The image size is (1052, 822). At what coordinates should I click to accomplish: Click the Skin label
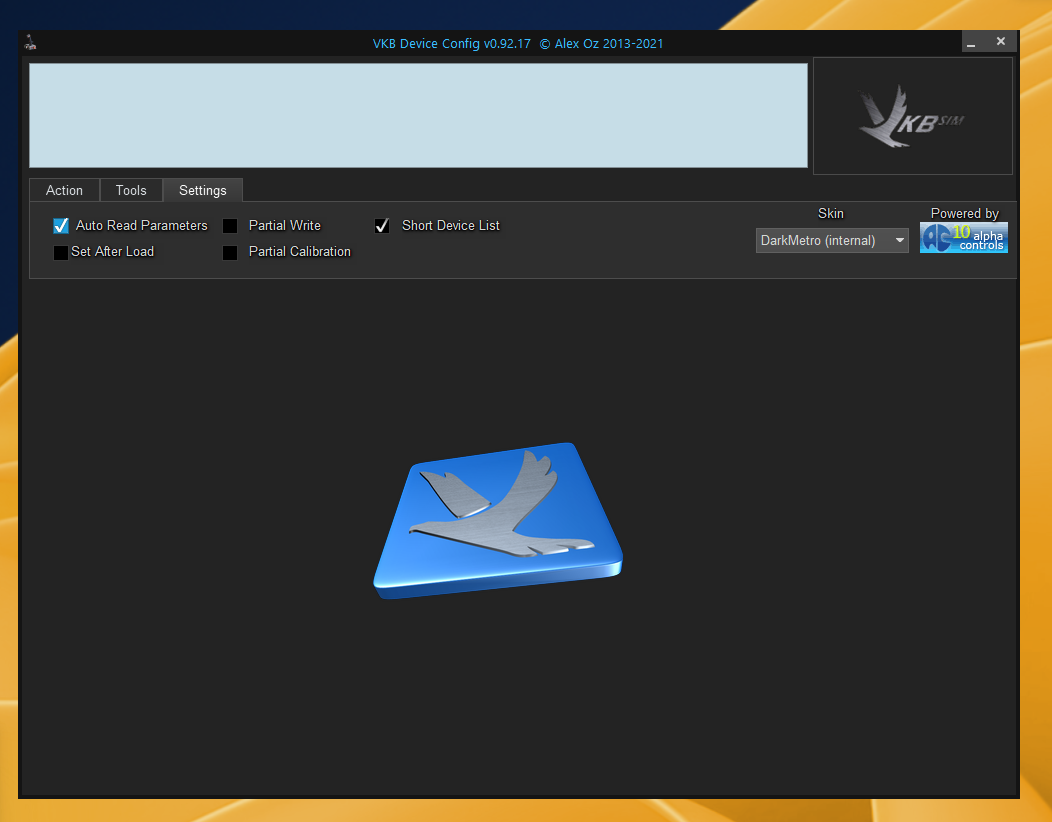[831, 213]
